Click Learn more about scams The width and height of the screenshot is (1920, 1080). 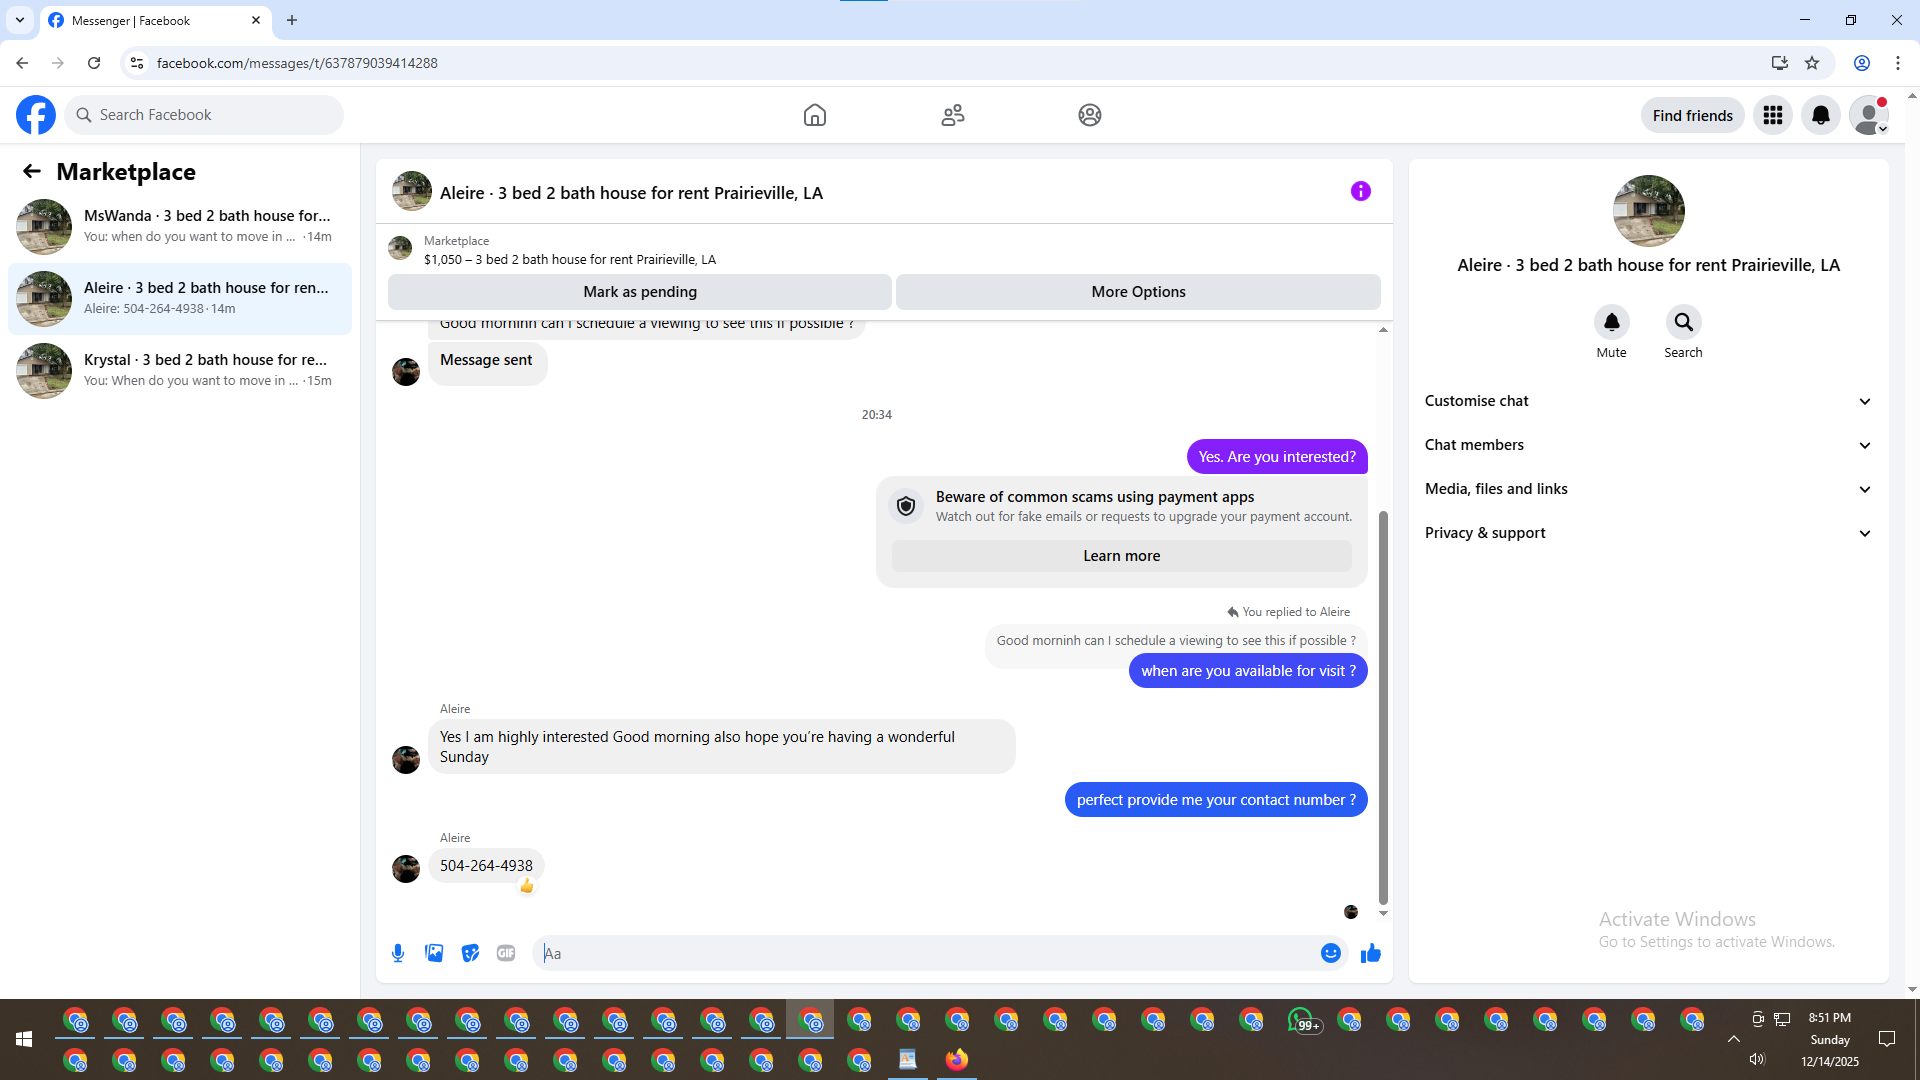(x=1121, y=556)
